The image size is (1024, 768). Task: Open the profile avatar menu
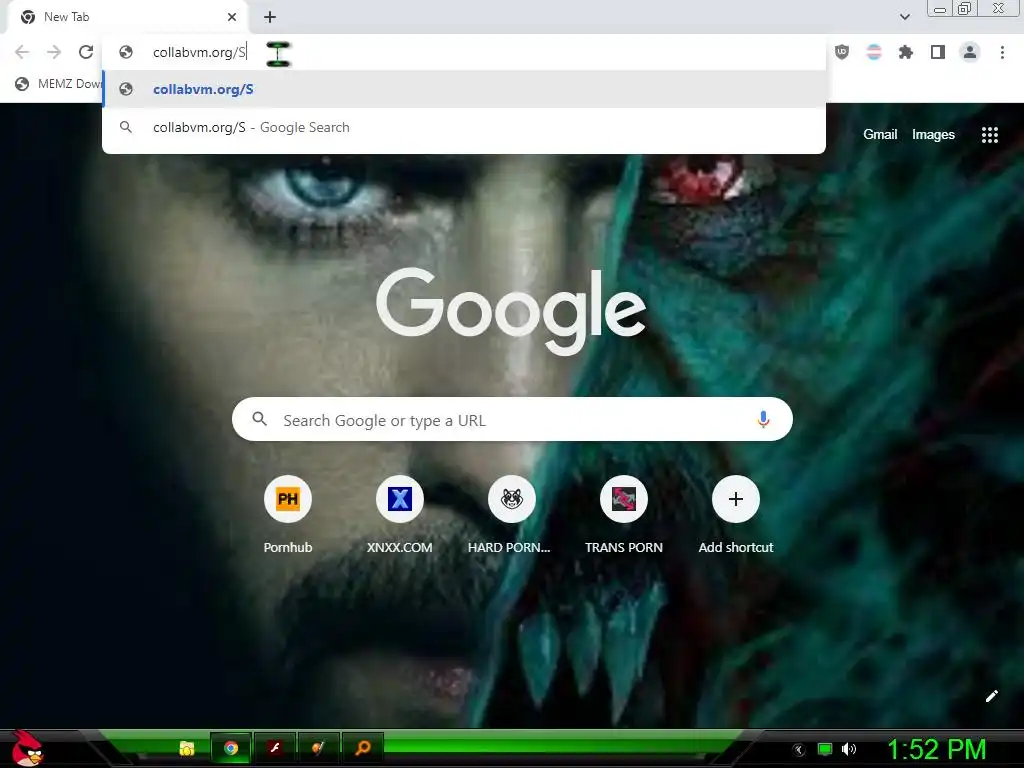point(970,52)
